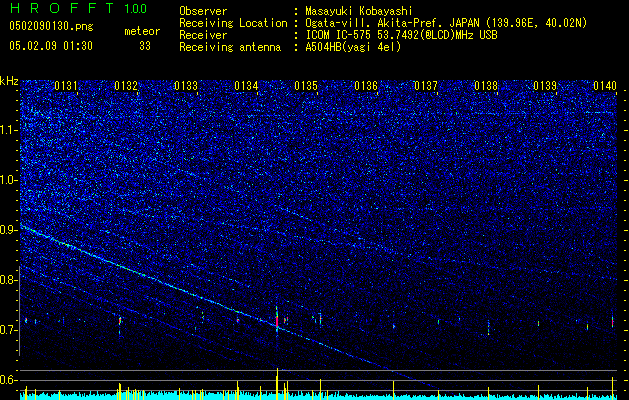Click the date stamp 05.02.09 01:30

[x=51, y=46]
